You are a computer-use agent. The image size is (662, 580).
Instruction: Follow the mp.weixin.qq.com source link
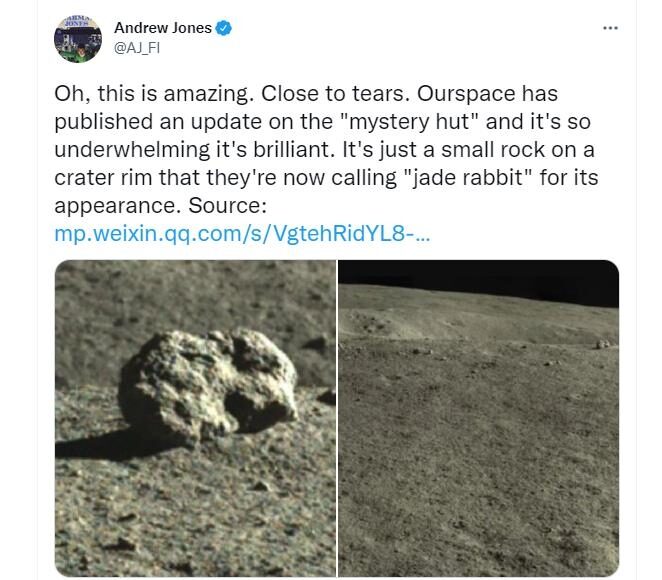pos(242,233)
